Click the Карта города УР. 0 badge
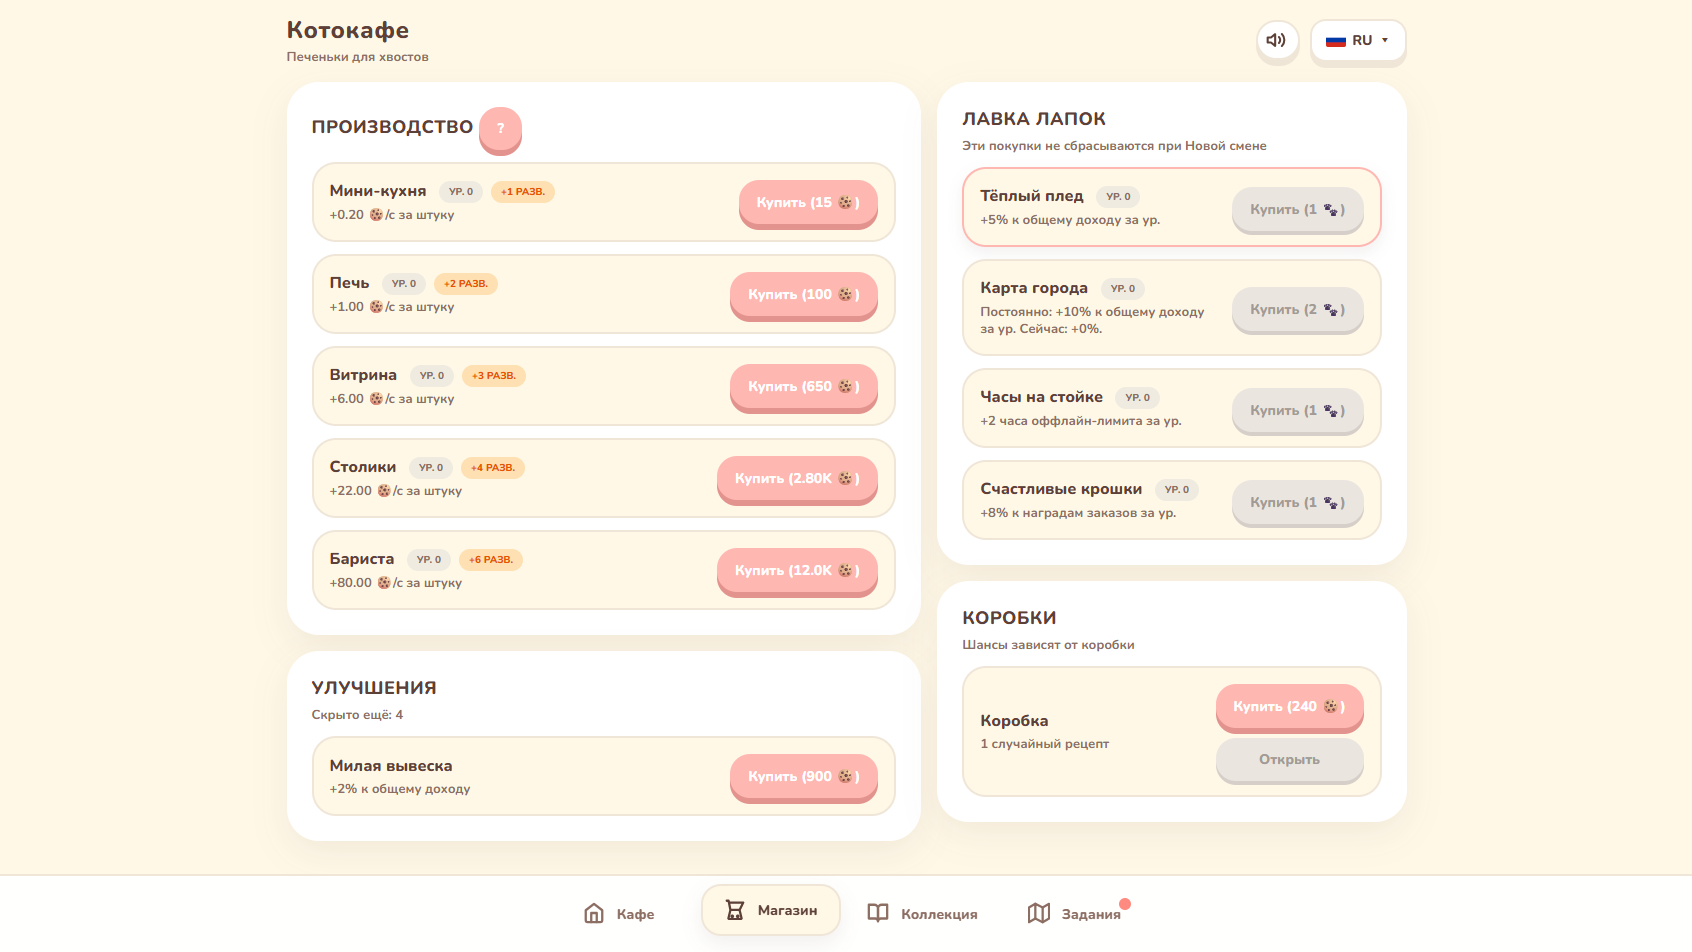Image resolution: width=1692 pixels, height=952 pixels. (x=1123, y=289)
